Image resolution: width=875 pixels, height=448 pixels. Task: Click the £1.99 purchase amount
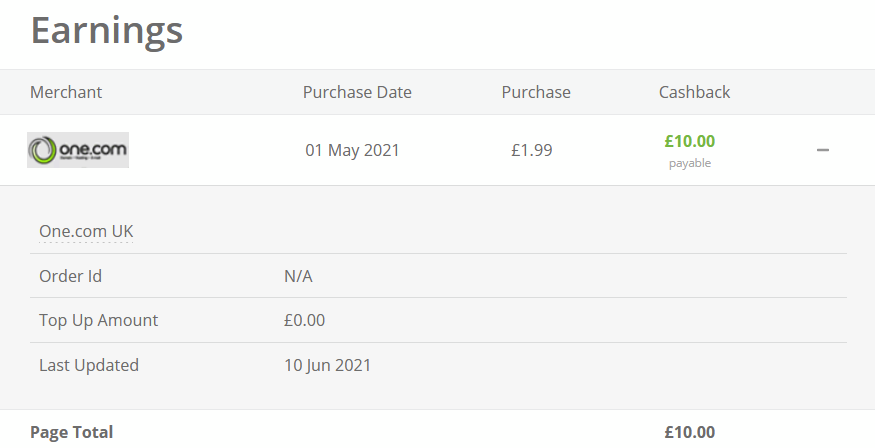[x=531, y=151]
